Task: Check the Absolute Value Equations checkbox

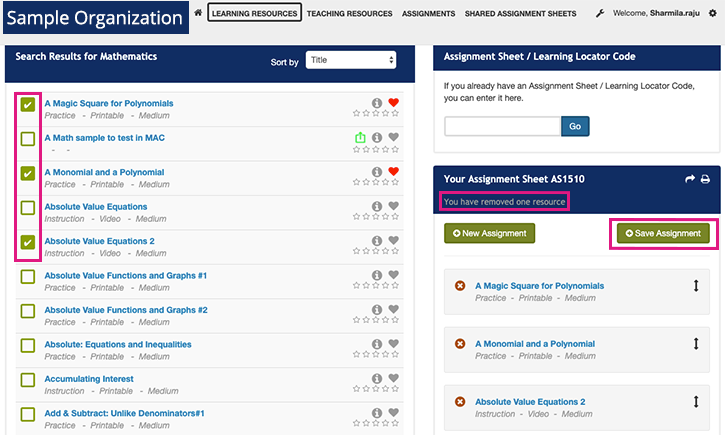Action: coord(28,208)
